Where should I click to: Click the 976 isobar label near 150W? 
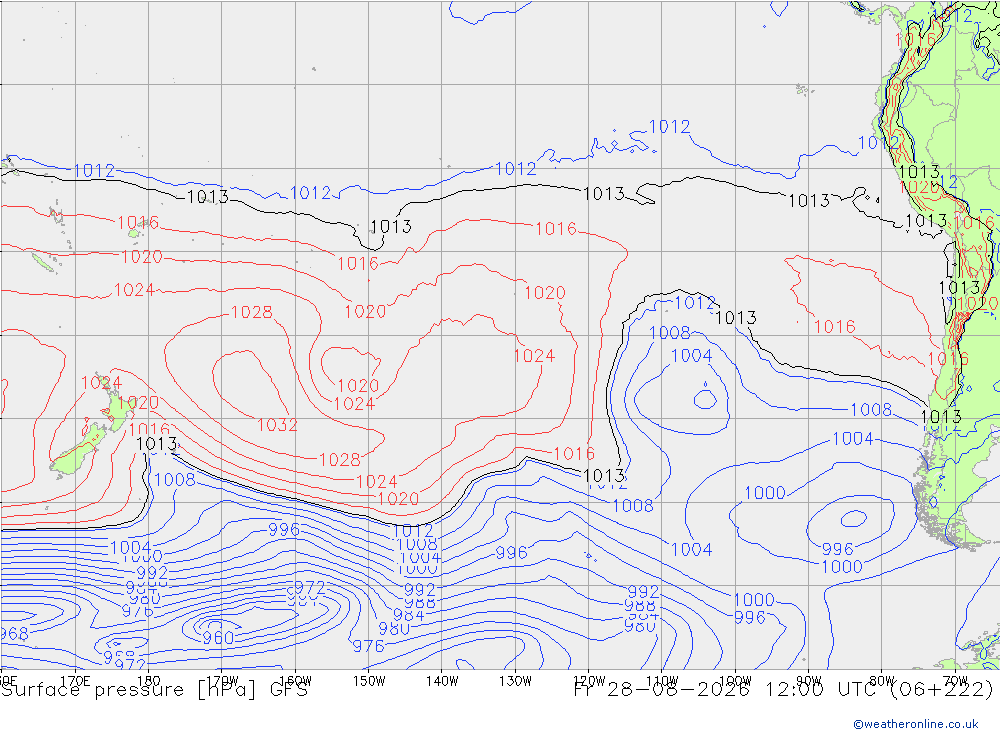click(369, 646)
